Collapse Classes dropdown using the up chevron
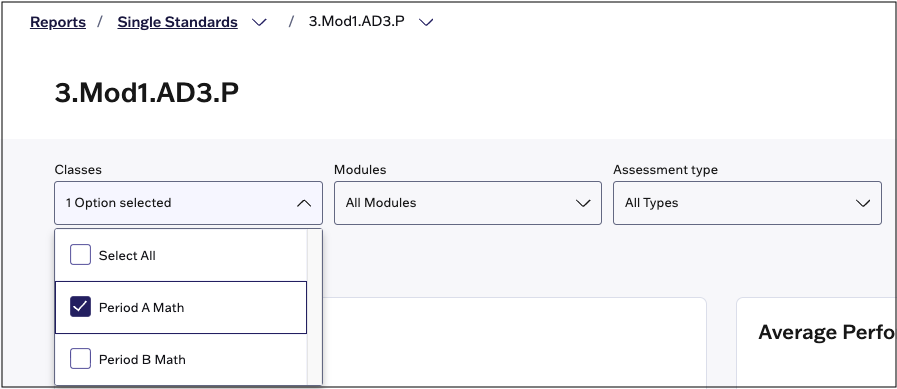 [304, 203]
